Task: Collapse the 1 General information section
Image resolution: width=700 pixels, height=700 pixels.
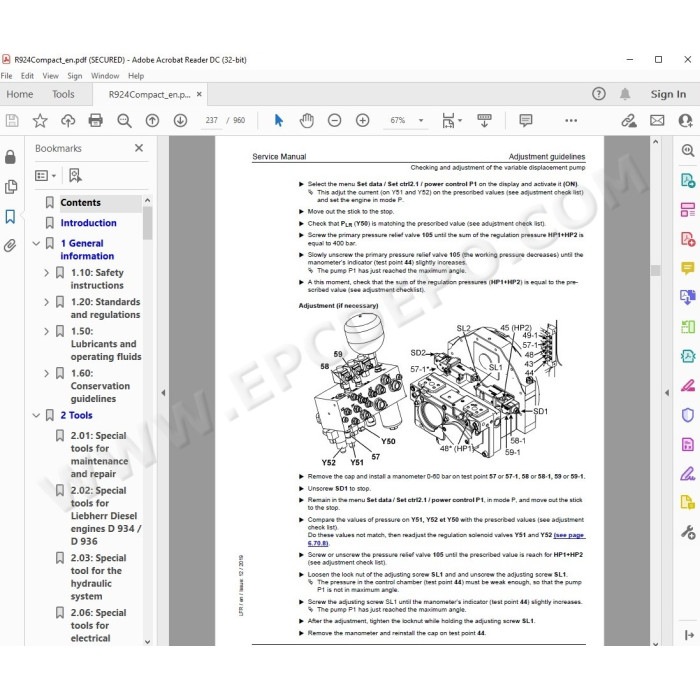Action: click(x=36, y=243)
